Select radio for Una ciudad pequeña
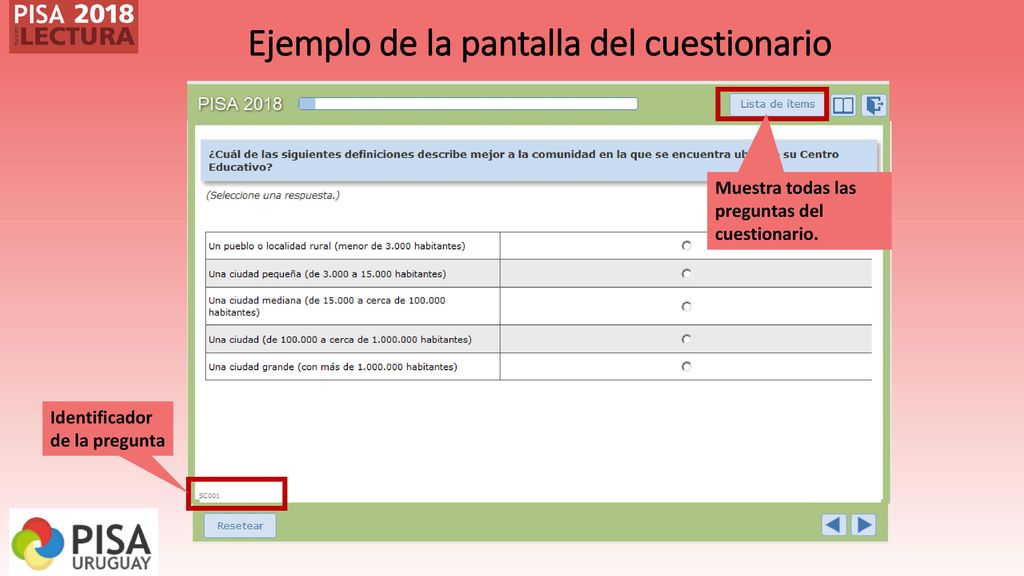 pyautogui.click(x=686, y=274)
